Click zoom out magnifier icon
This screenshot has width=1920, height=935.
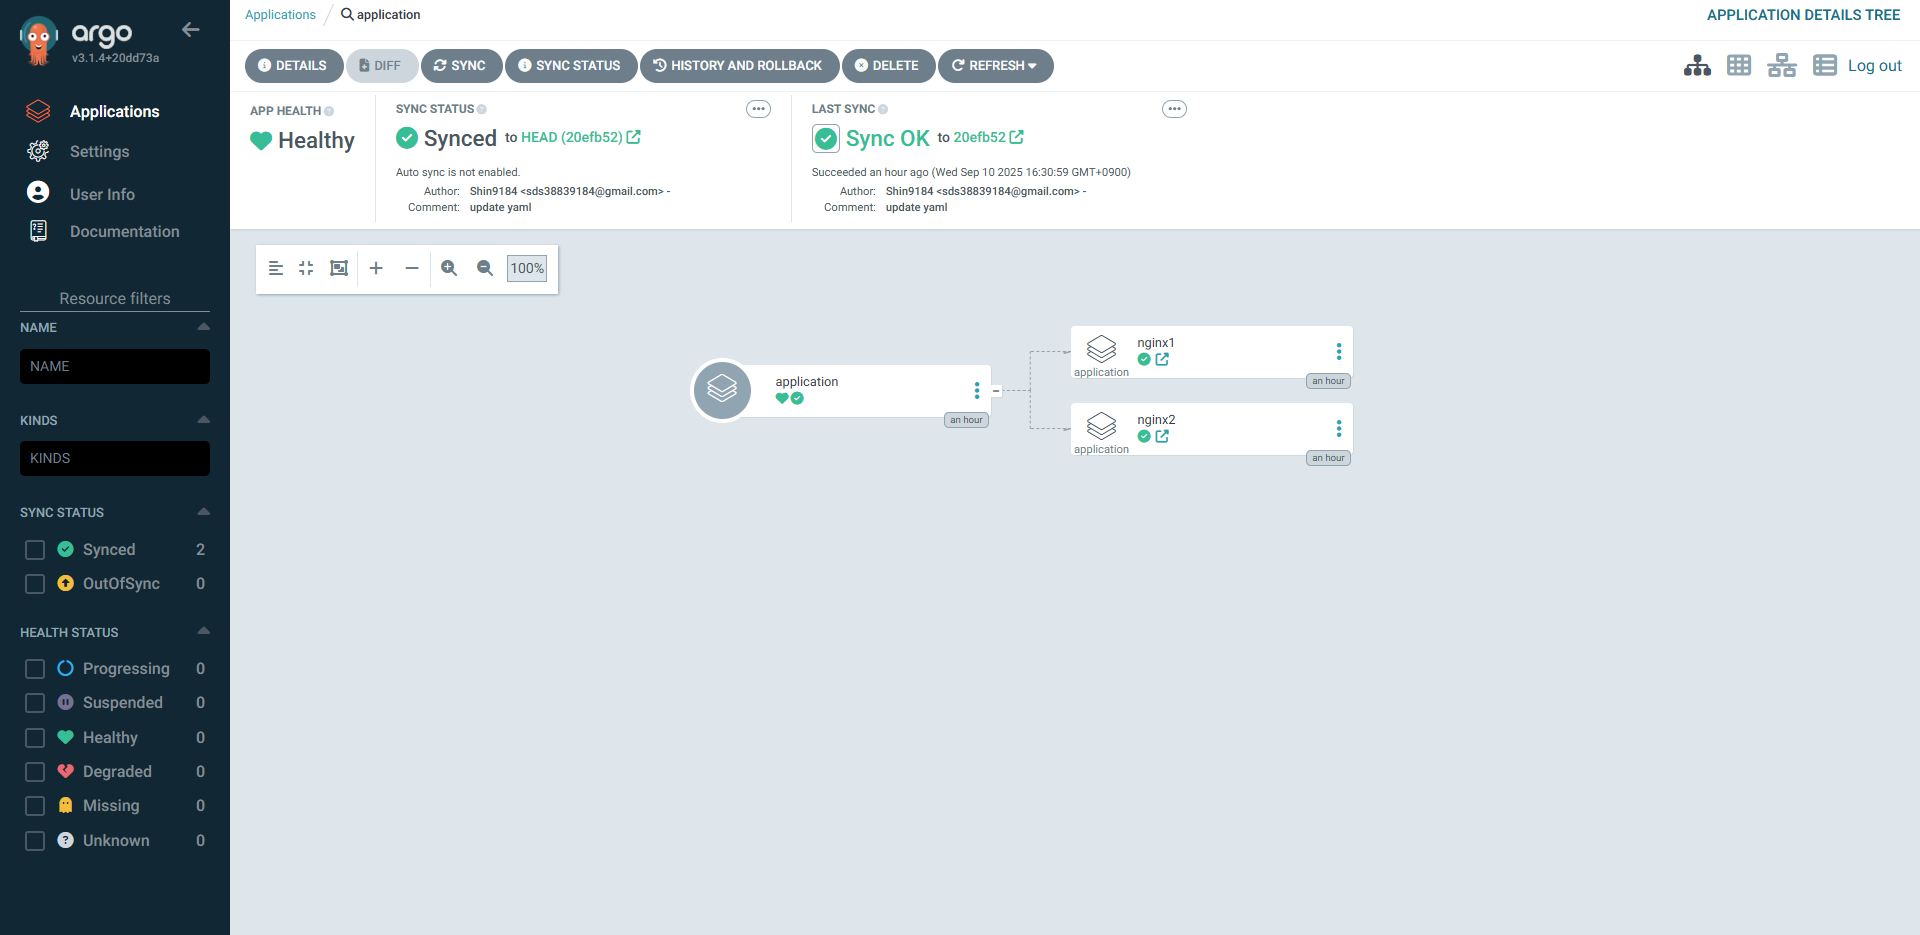point(485,268)
